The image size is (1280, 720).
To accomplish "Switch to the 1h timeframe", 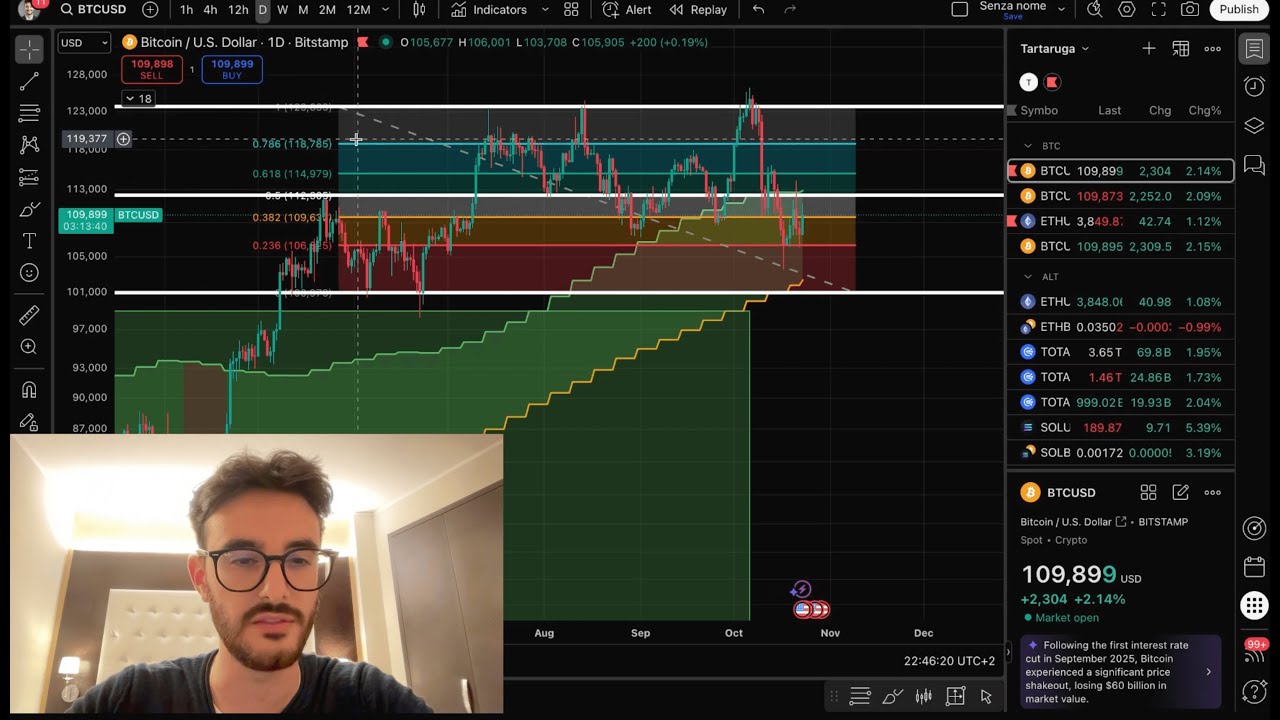I will (186, 10).
